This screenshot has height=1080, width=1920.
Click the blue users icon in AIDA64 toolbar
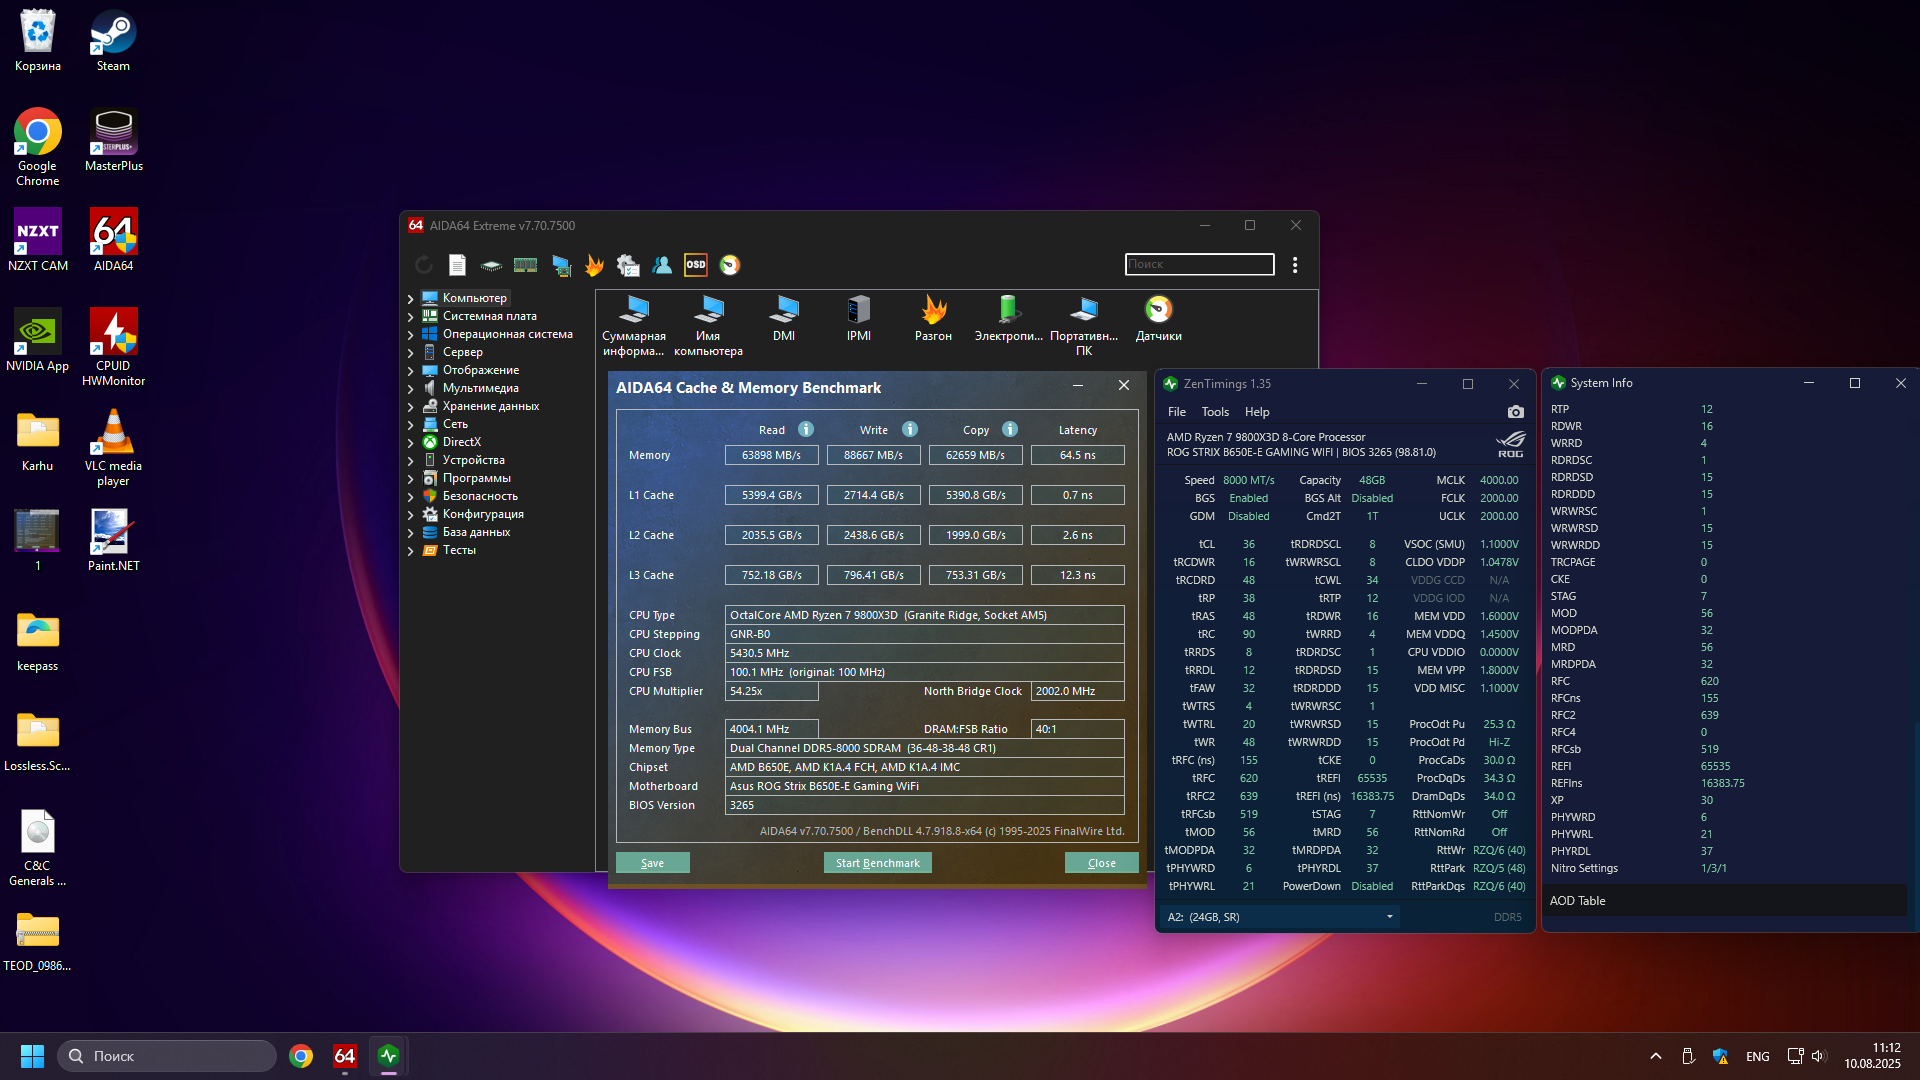click(662, 265)
